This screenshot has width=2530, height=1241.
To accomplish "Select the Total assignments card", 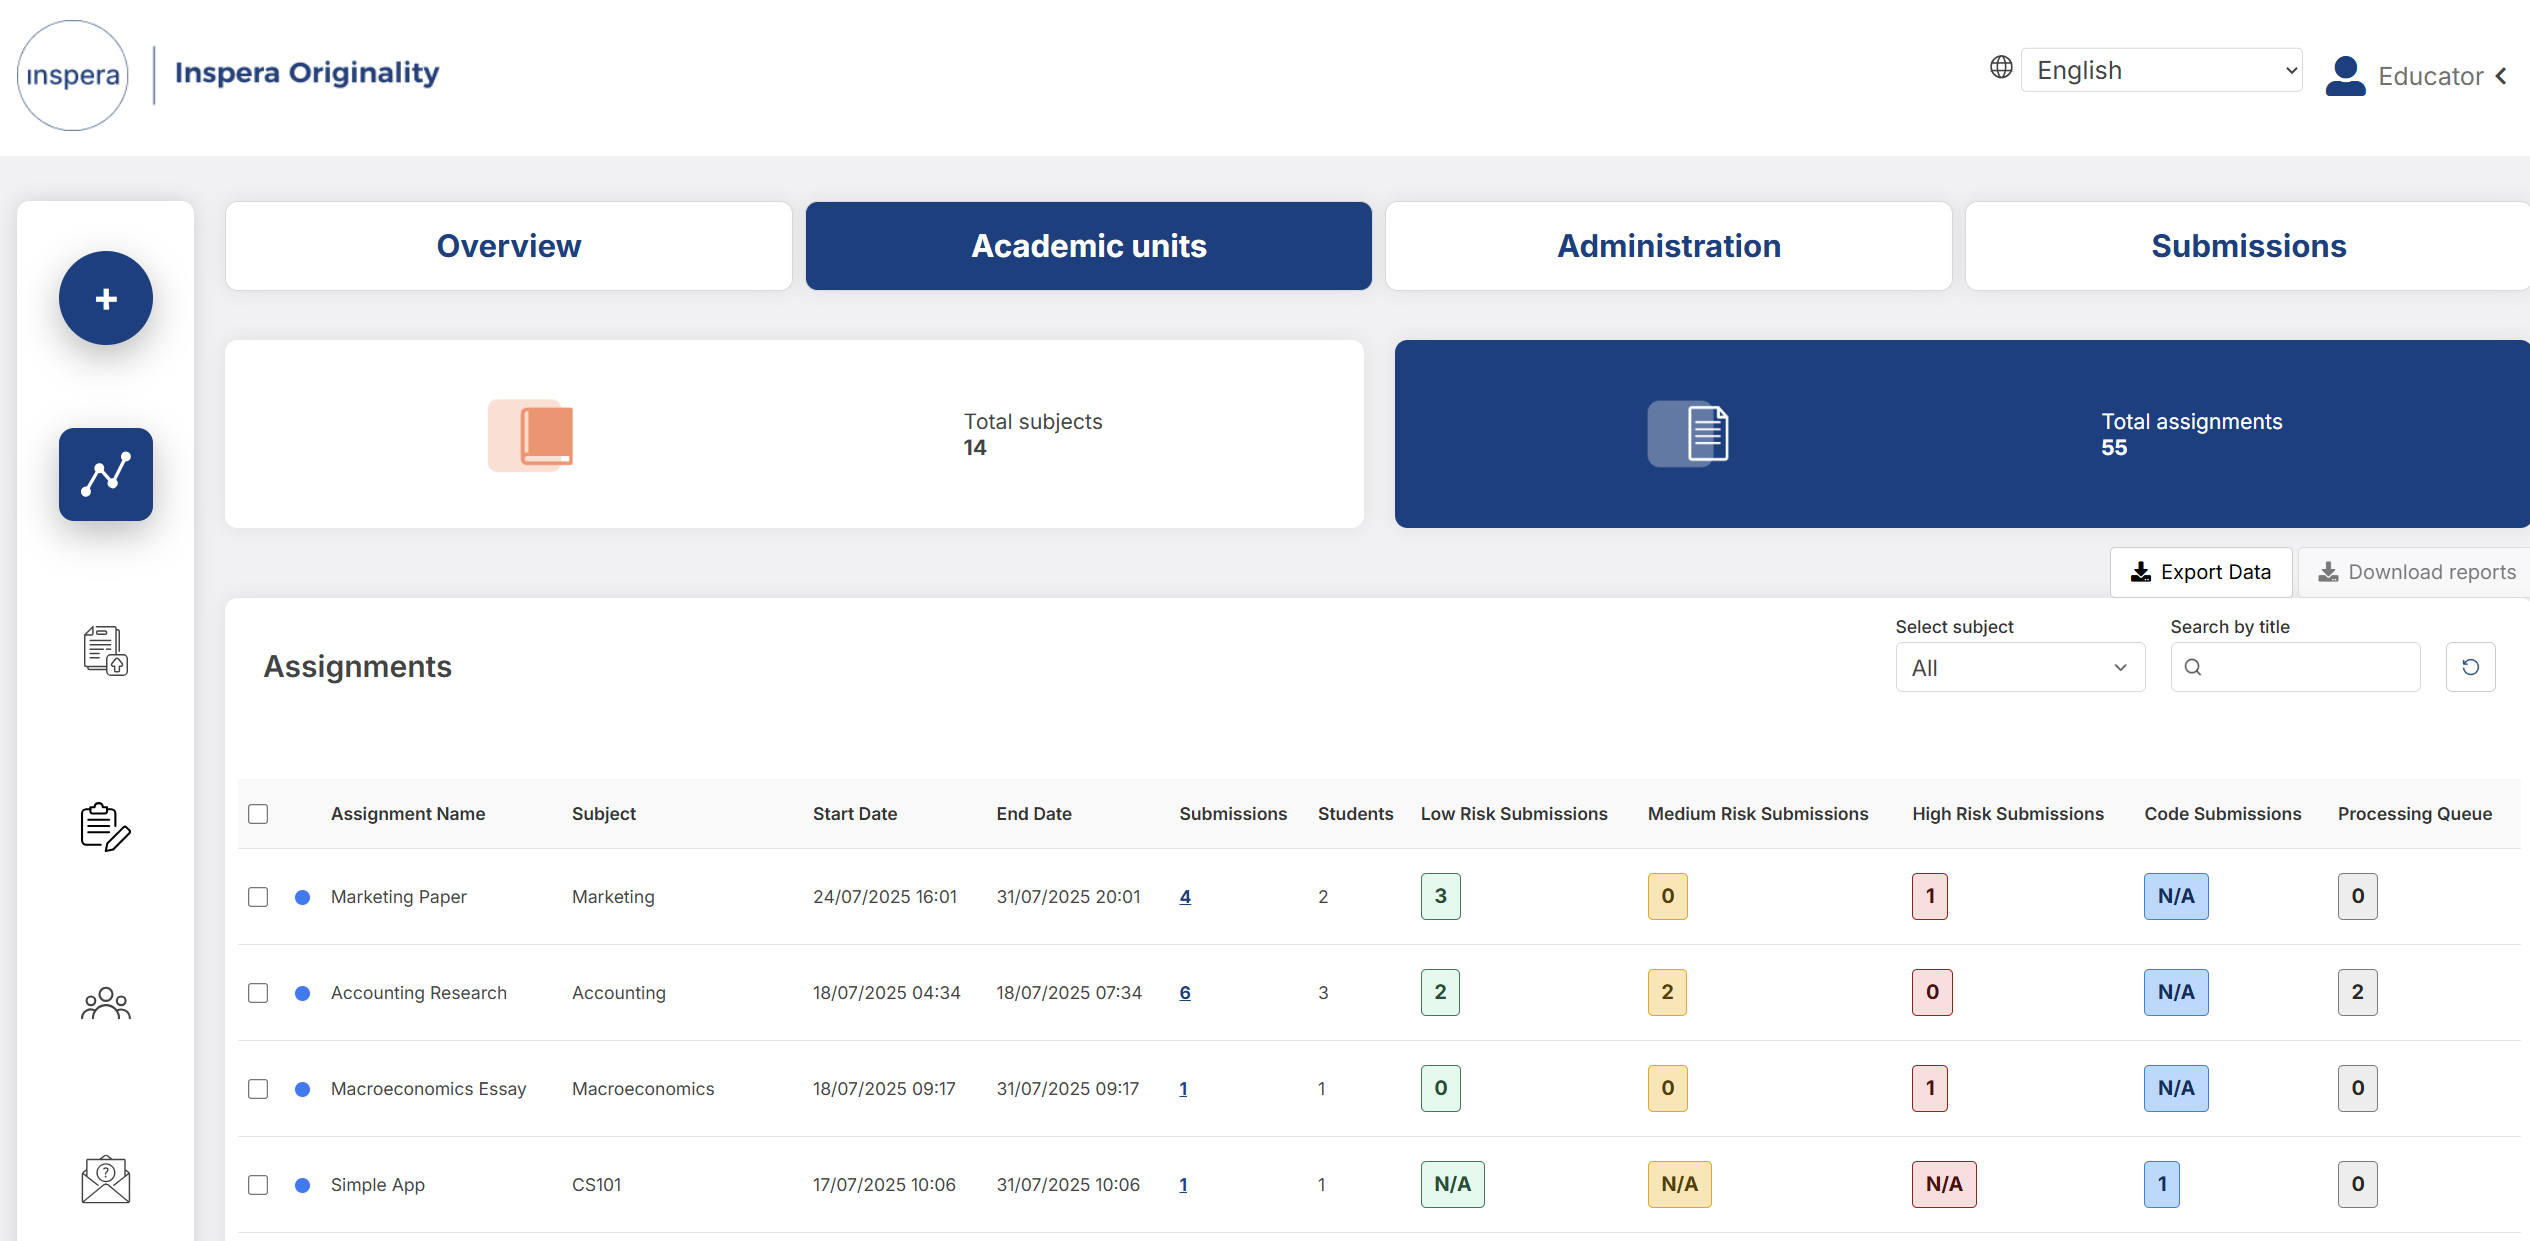I will click(x=1962, y=434).
